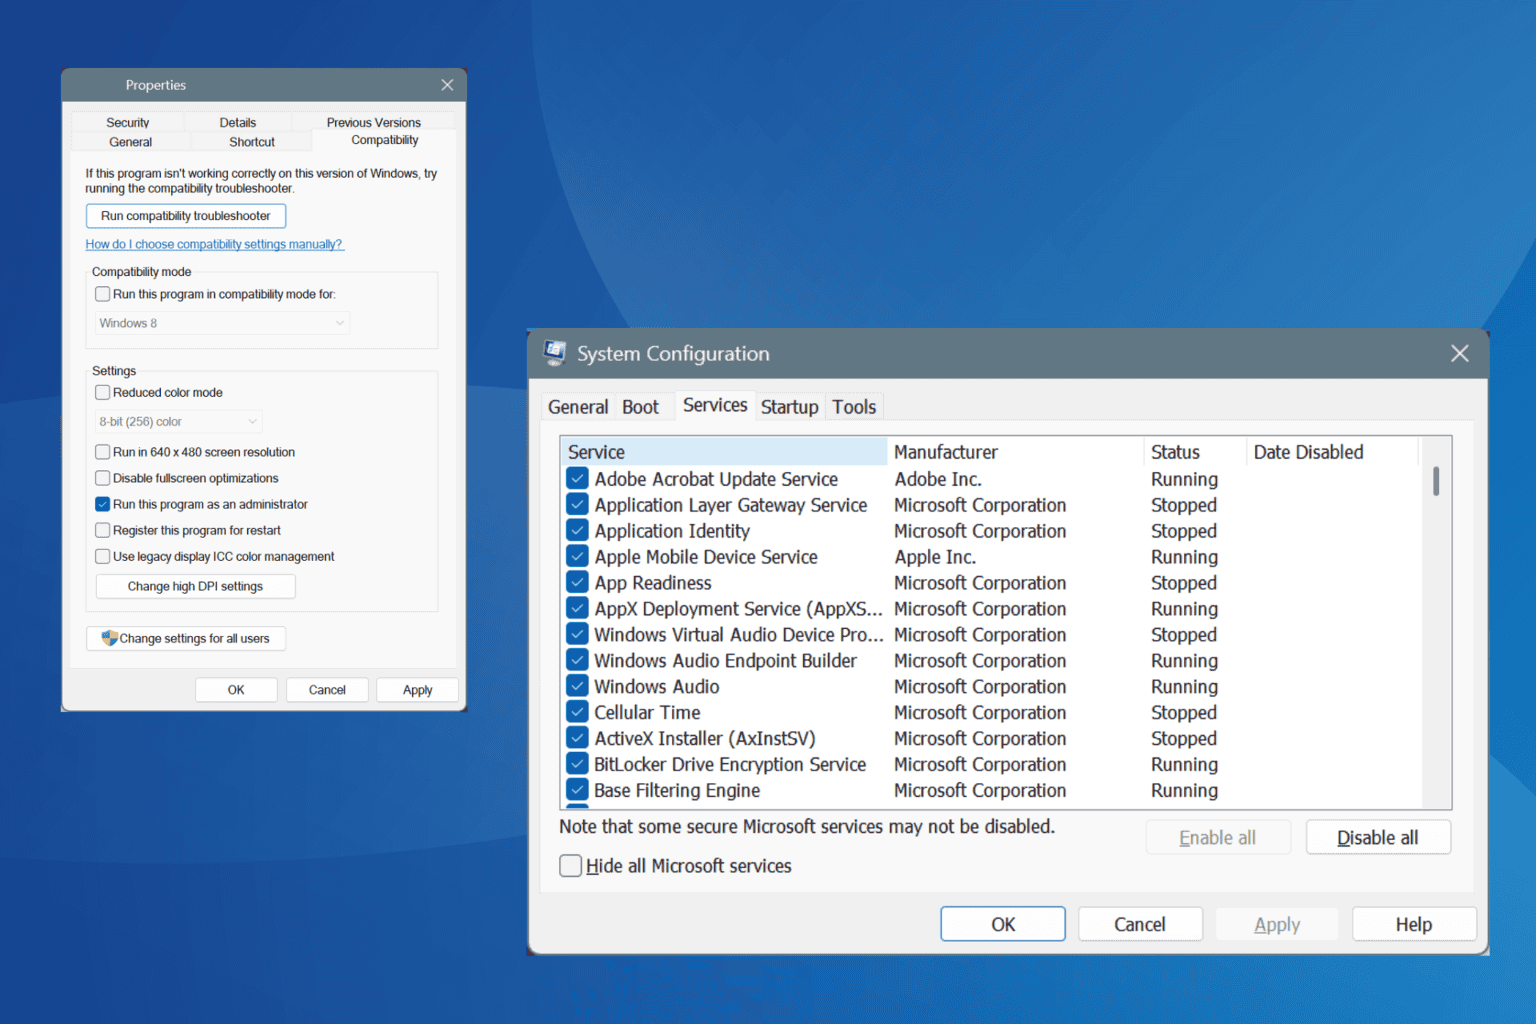Image resolution: width=1536 pixels, height=1024 pixels.
Task: Open compatibility settings manual help link
Action: [x=214, y=244]
